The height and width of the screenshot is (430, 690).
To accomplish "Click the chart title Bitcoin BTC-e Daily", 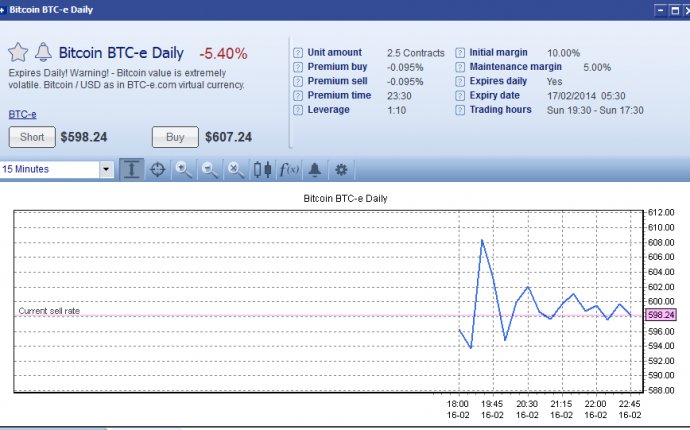I will click(345, 198).
